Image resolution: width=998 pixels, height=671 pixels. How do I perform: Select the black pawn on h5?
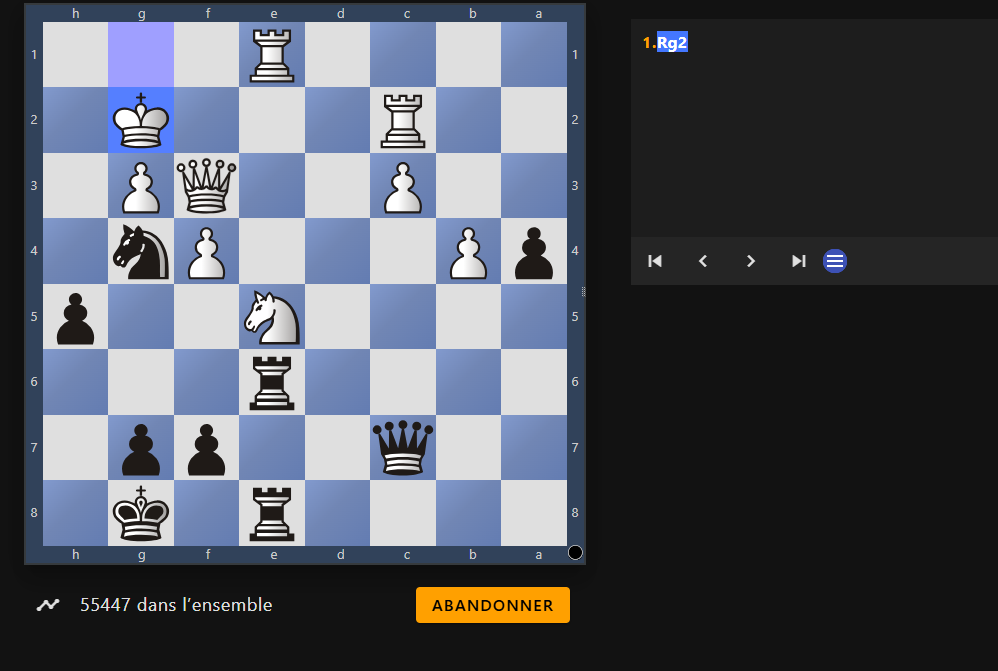point(75,316)
